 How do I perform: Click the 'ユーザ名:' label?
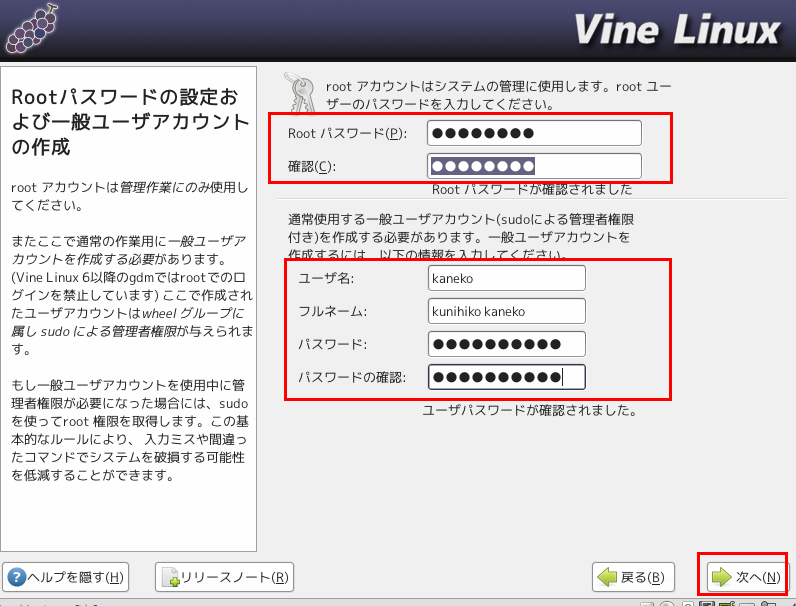(x=326, y=278)
